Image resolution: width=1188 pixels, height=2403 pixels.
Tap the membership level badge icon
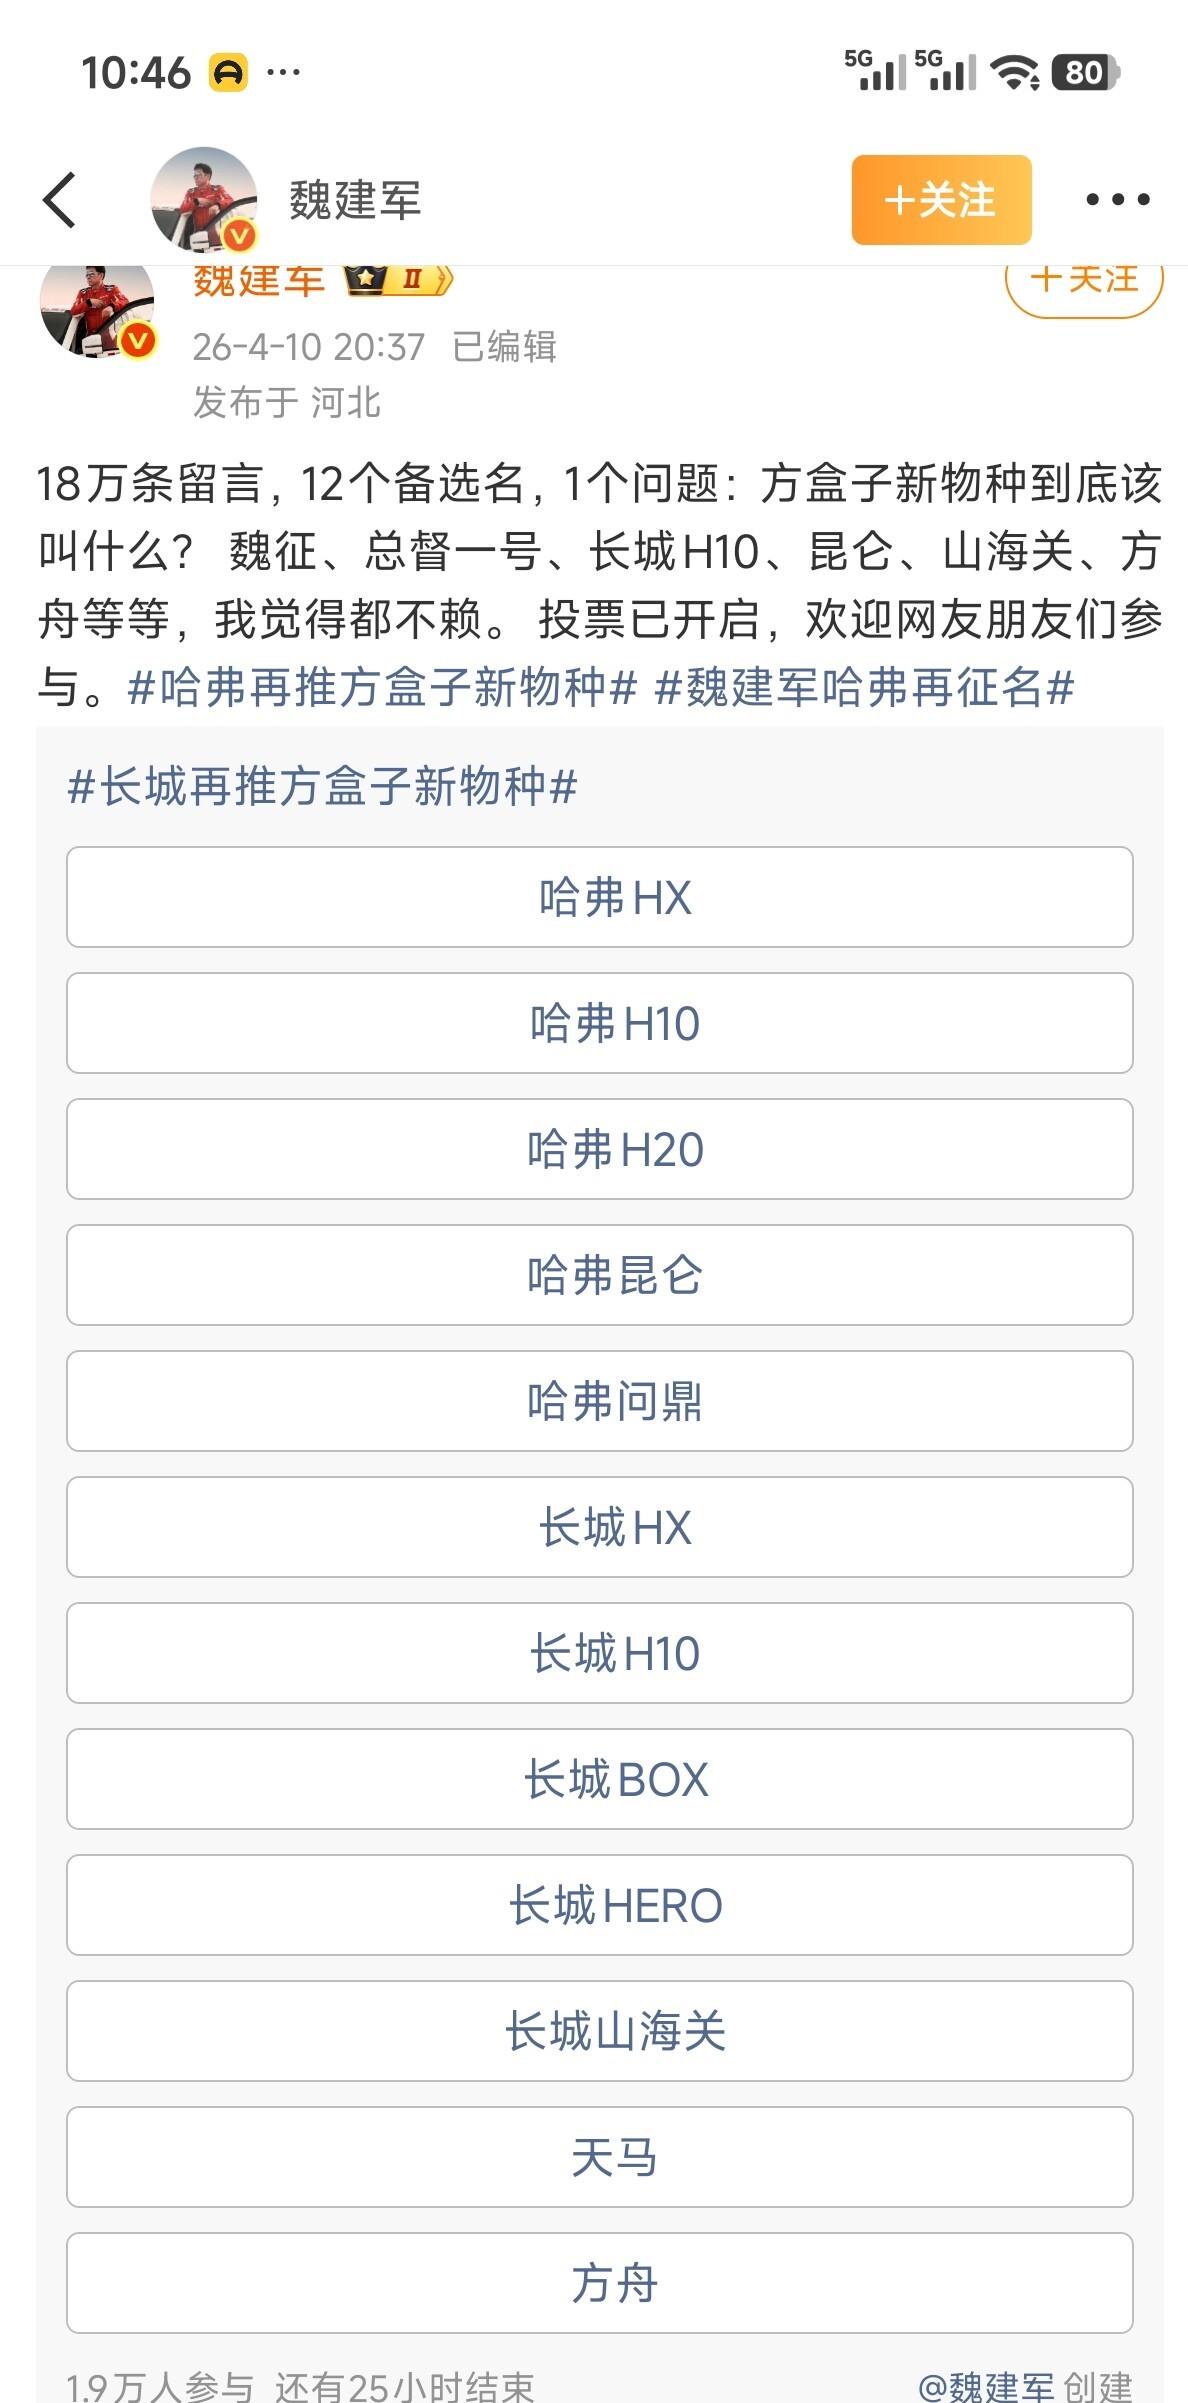click(398, 280)
